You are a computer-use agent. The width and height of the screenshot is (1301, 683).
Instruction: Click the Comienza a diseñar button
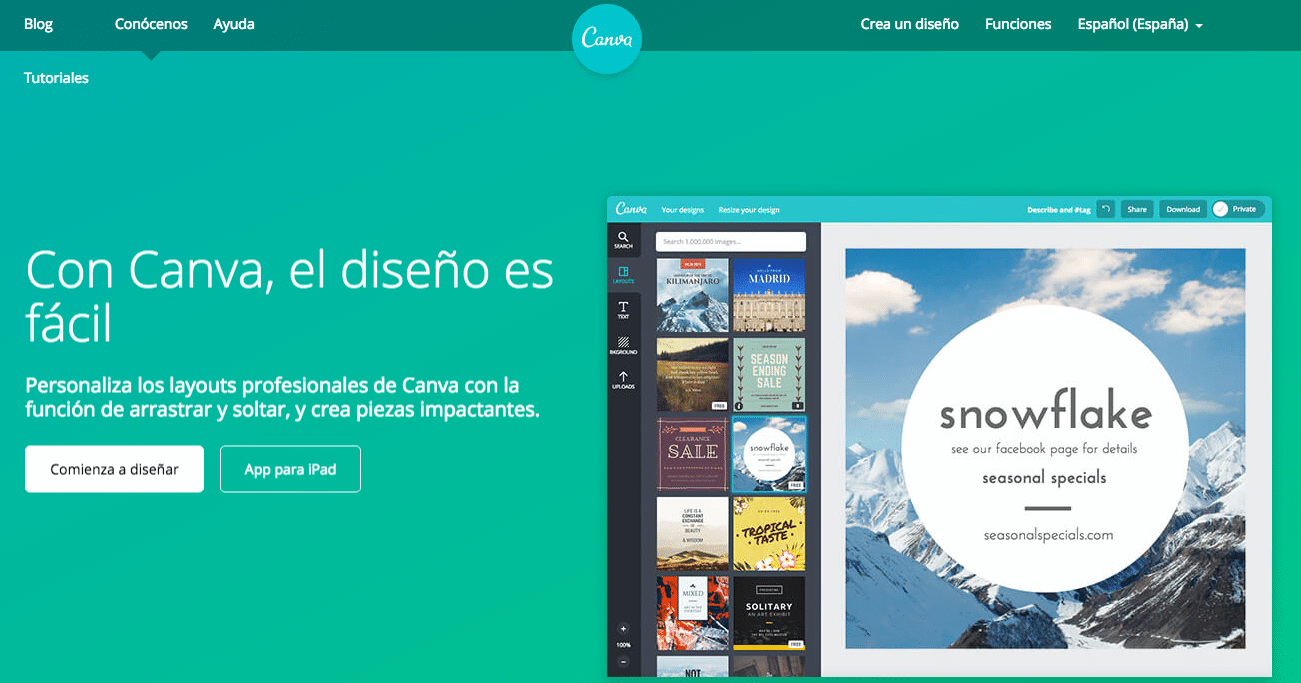[x=114, y=469]
